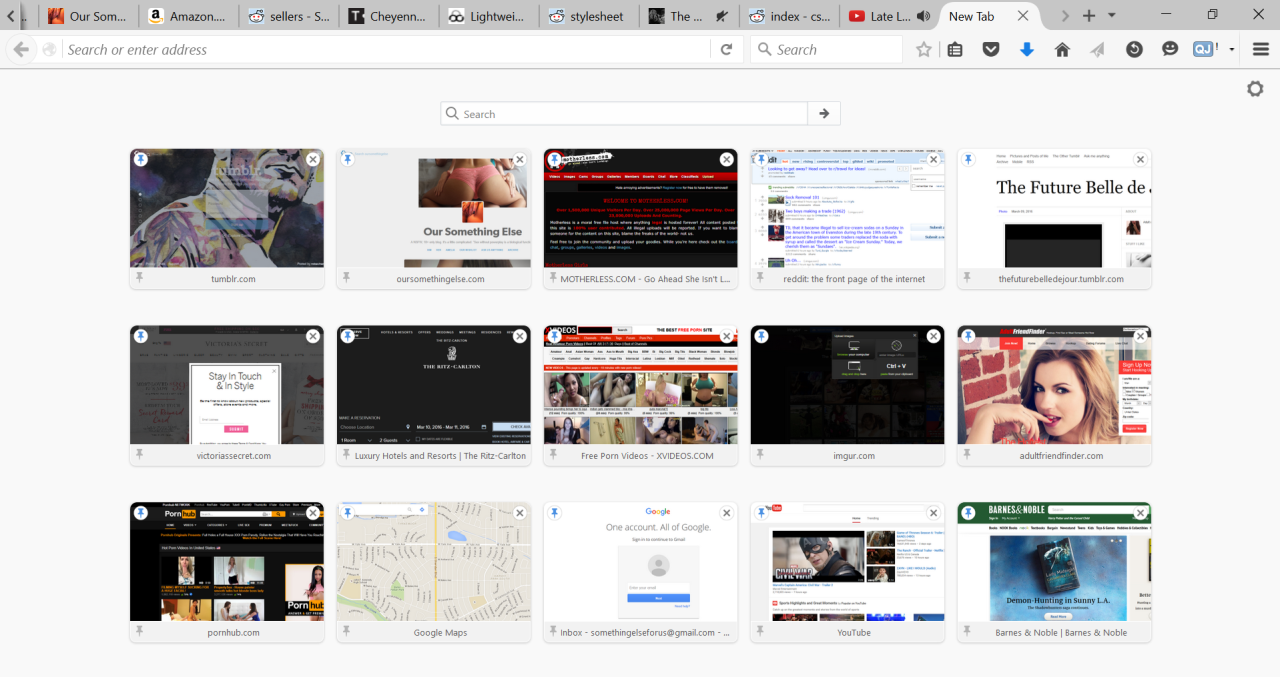Switch to the 'index - cs...' tab
This screenshot has height=677, width=1280.
click(788, 16)
